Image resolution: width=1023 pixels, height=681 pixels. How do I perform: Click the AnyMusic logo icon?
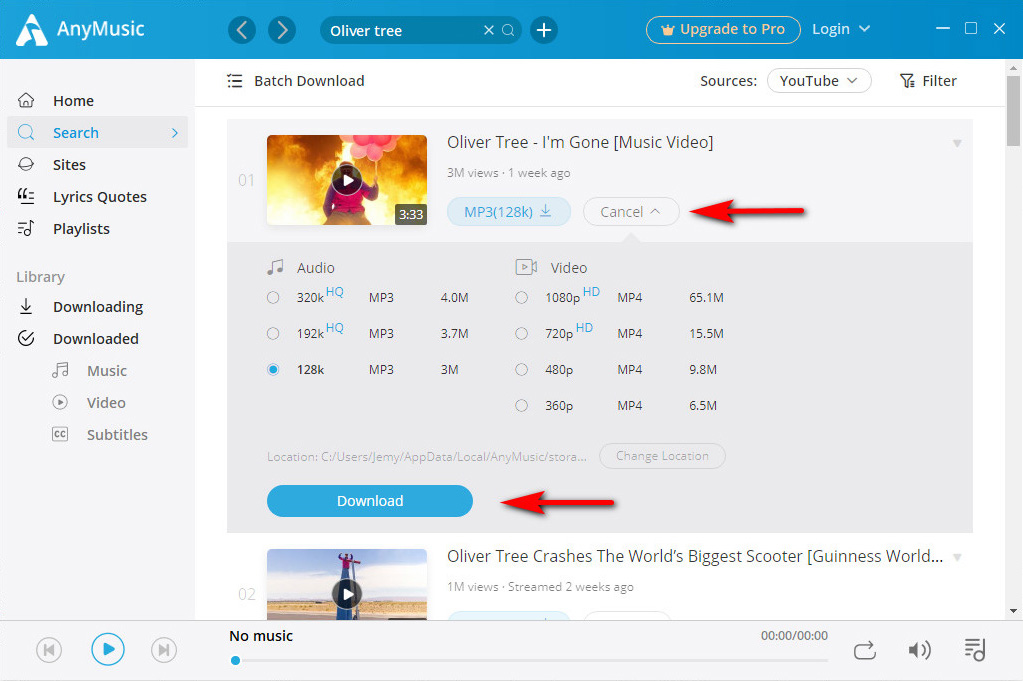31,29
